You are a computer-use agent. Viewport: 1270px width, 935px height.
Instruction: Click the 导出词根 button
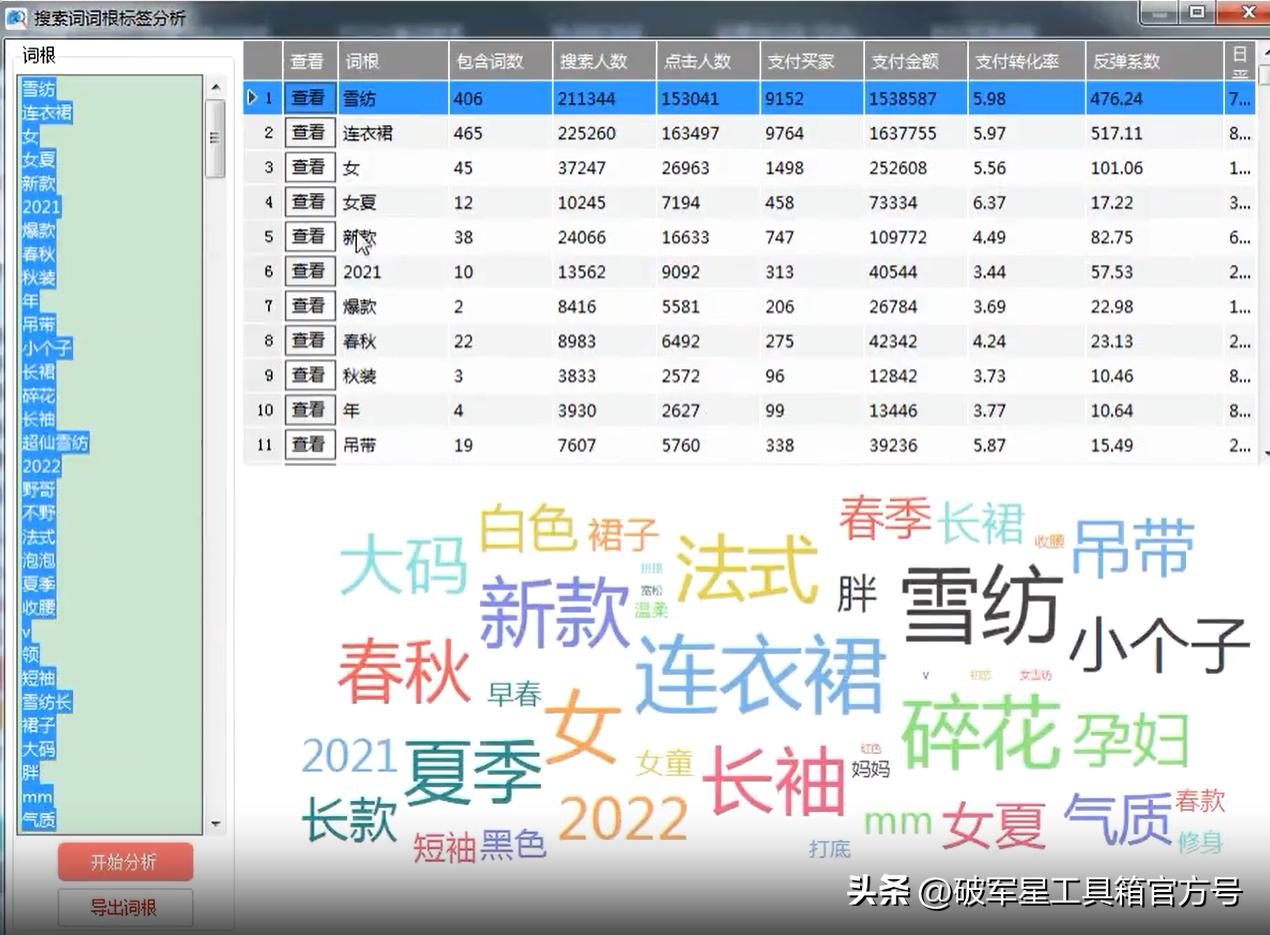(124, 908)
